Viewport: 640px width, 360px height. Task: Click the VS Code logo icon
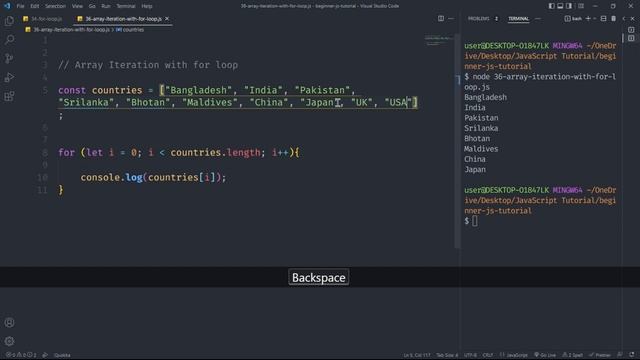coord(7,6)
